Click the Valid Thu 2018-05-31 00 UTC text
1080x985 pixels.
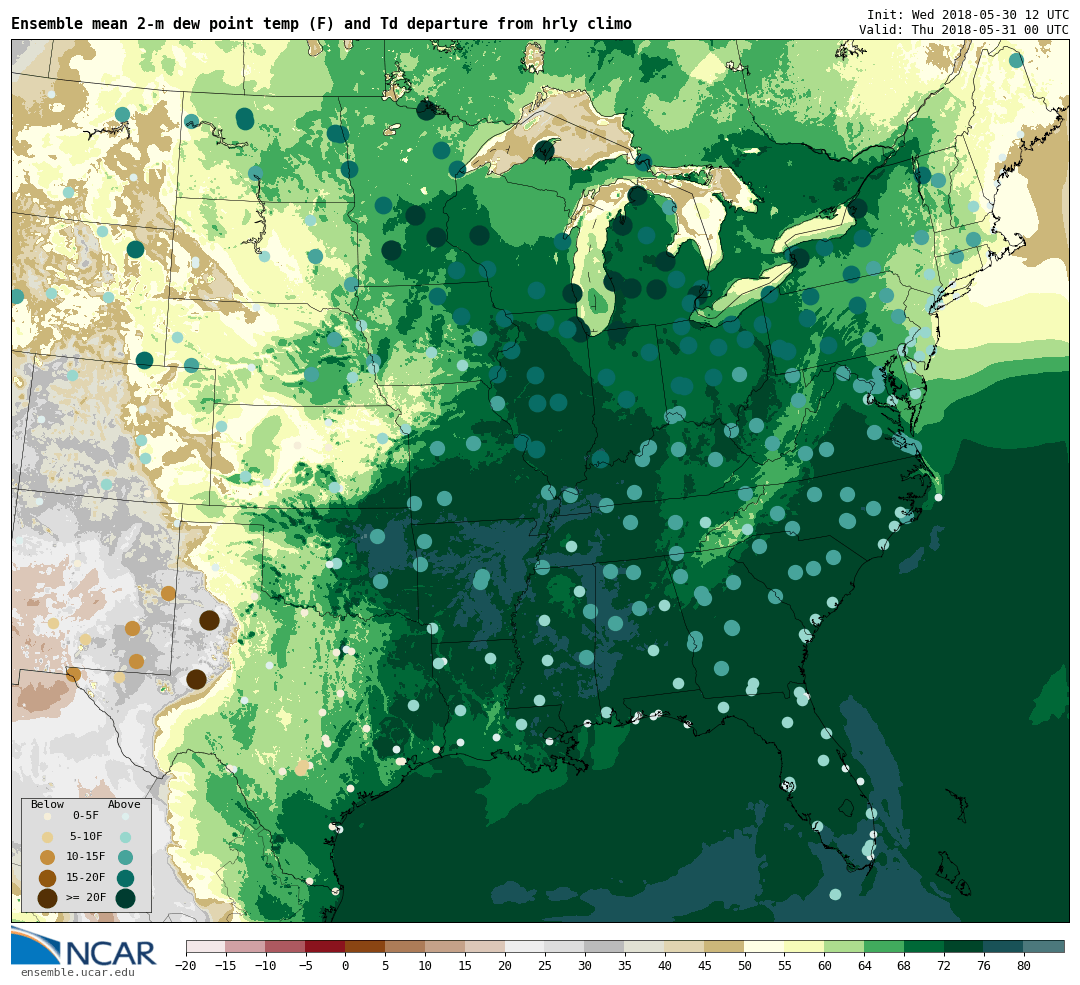click(963, 30)
